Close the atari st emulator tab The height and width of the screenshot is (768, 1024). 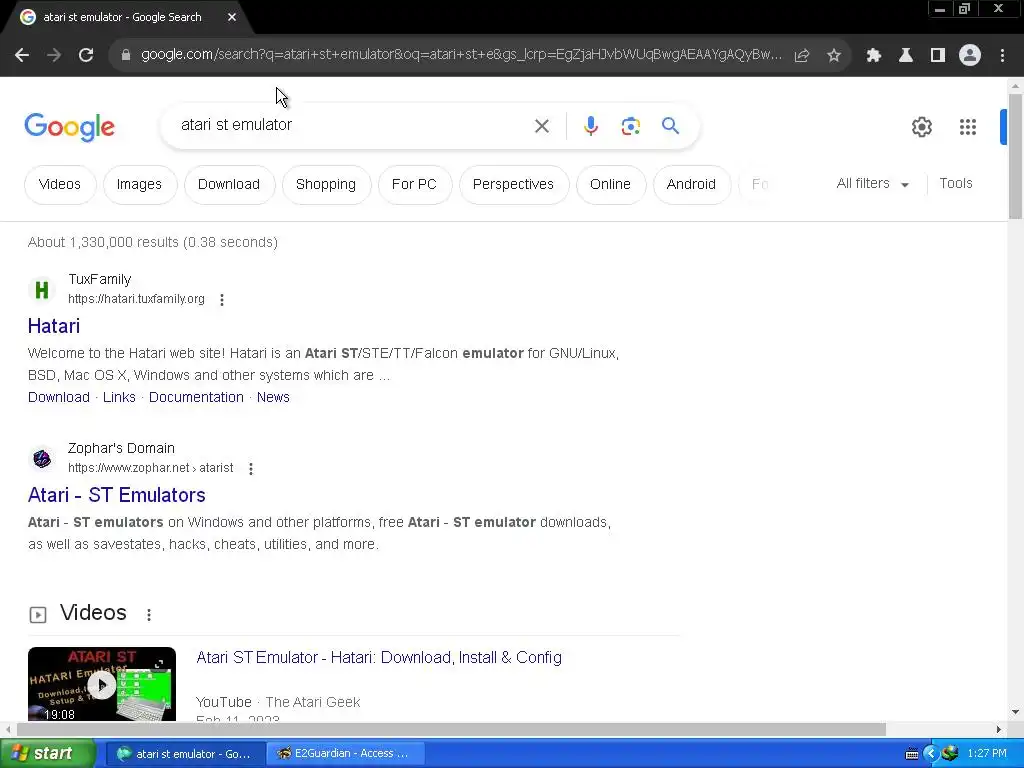coord(232,18)
